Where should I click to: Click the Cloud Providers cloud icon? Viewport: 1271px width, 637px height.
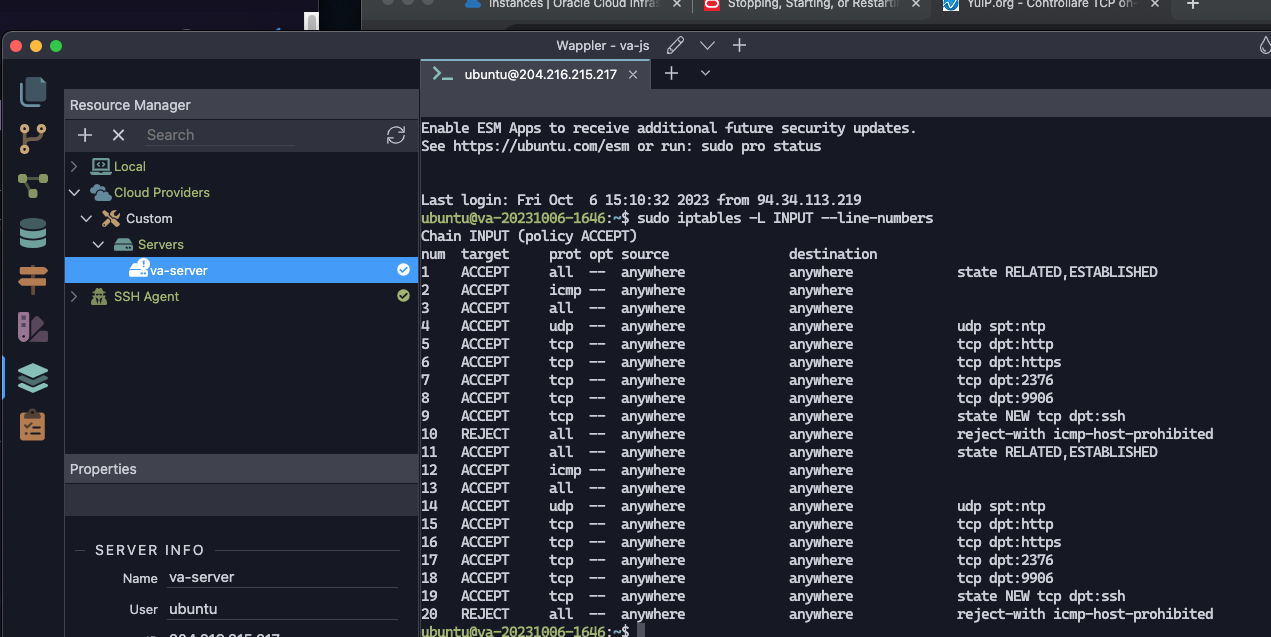100,192
